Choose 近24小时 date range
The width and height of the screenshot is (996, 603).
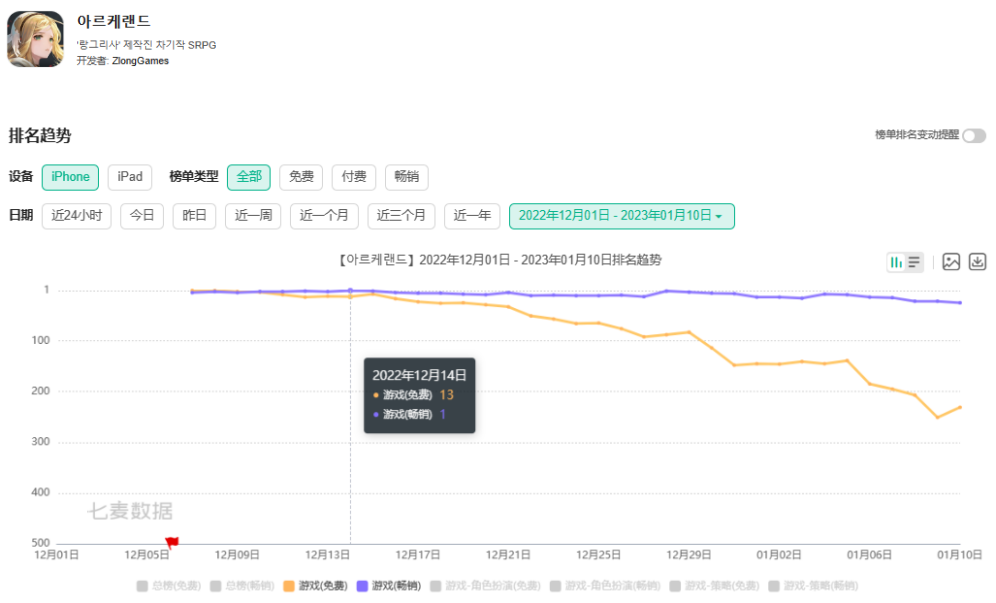click(77, 216)
